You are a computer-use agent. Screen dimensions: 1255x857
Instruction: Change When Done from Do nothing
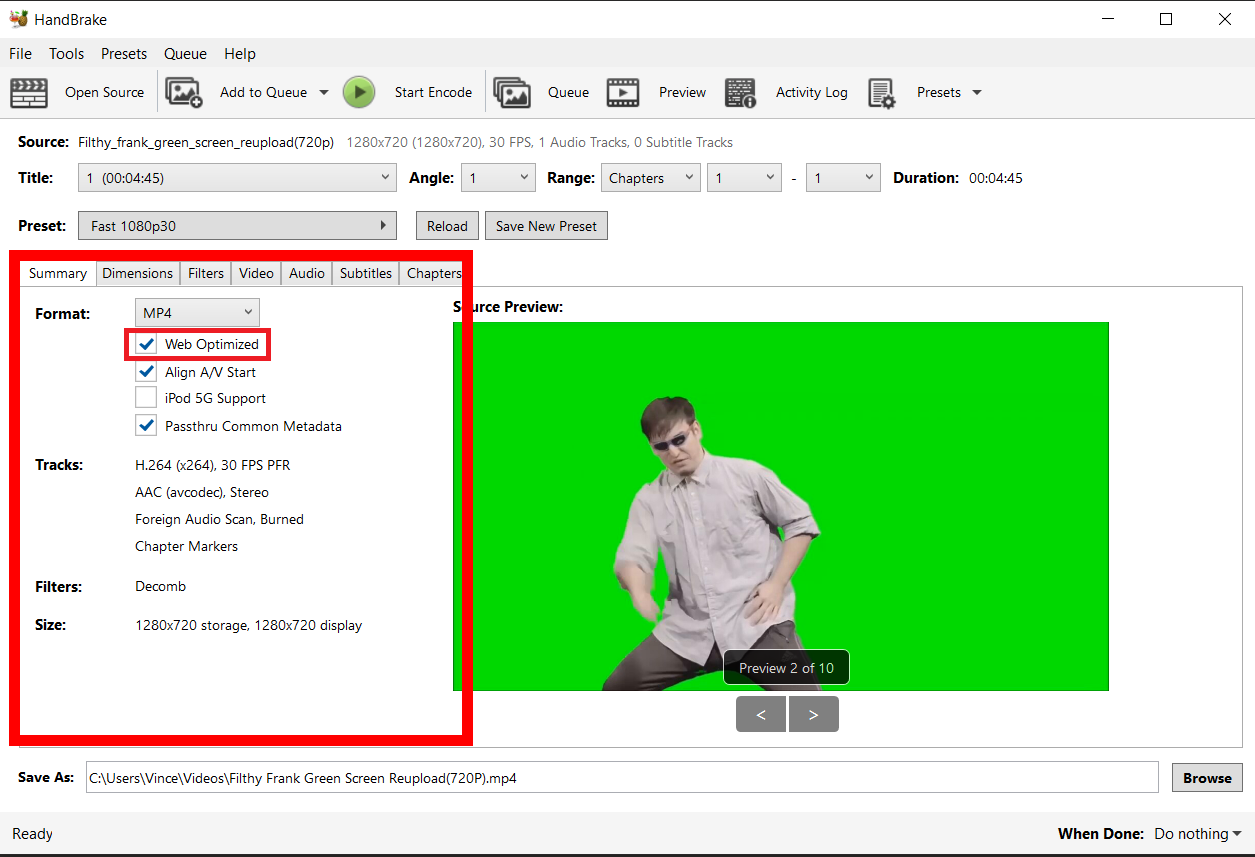click(1197, 833)
